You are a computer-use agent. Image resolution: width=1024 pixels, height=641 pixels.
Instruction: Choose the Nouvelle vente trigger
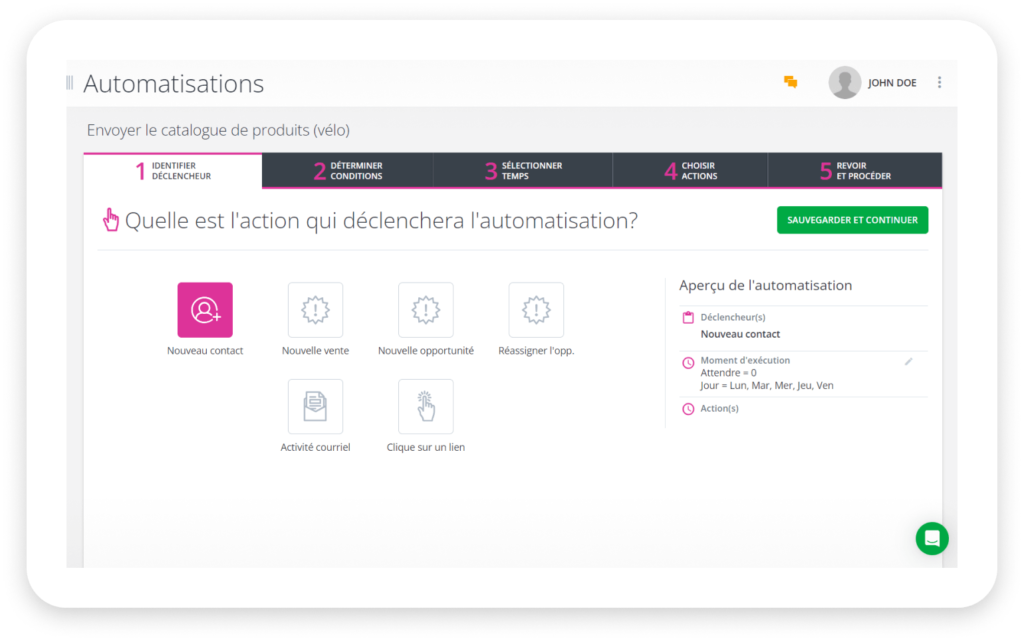315,309
